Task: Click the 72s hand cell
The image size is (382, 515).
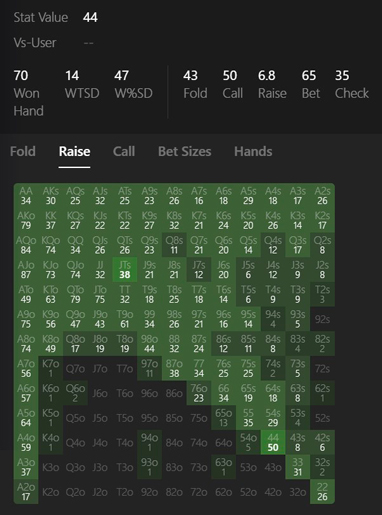Action: 322,368
